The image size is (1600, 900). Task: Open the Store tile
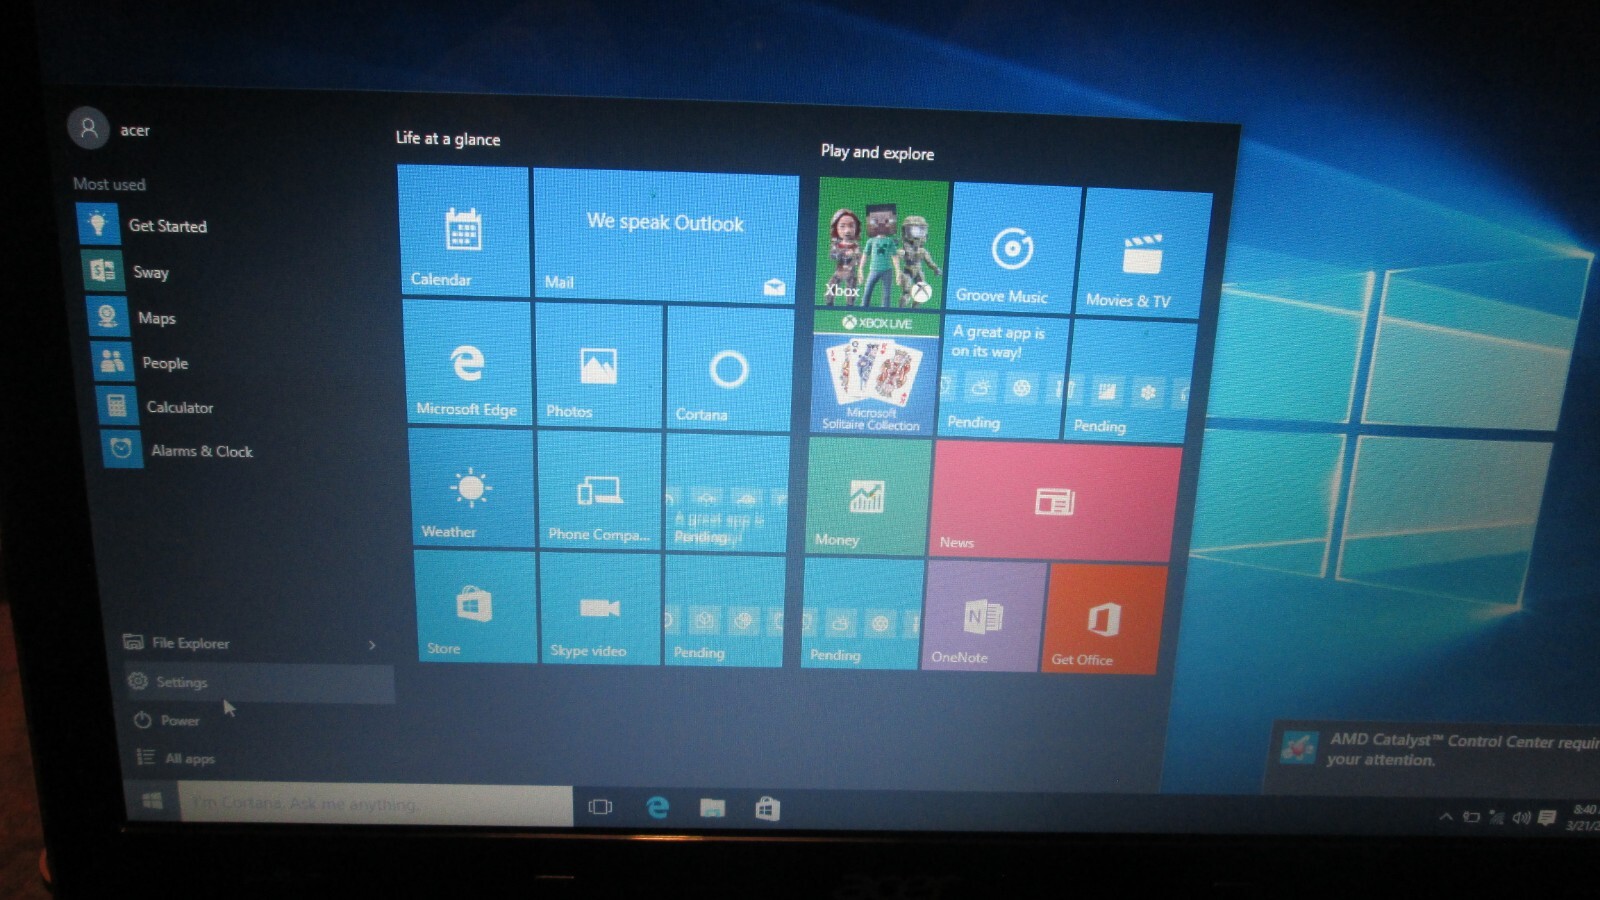pos(476,606)
